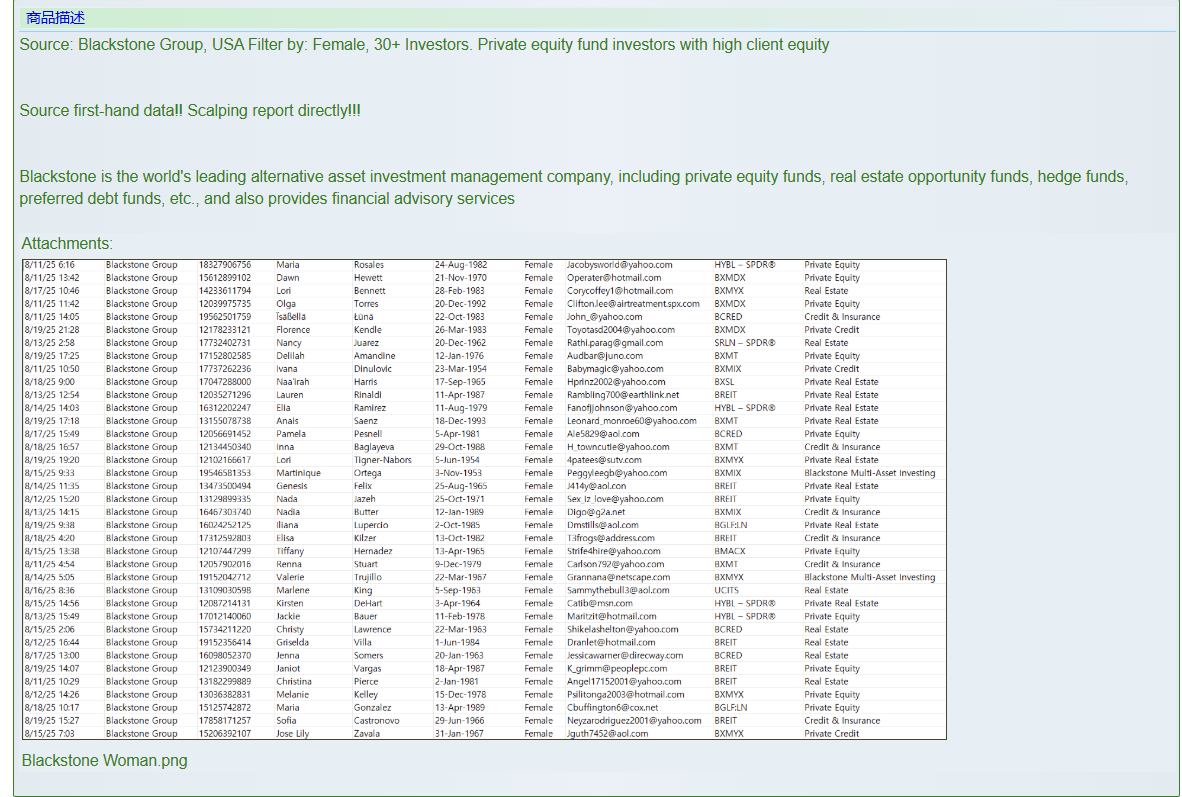Select the BXSL ticker cell
Viewport: 1182px width, 797px height.
click(x=725, y=382)
